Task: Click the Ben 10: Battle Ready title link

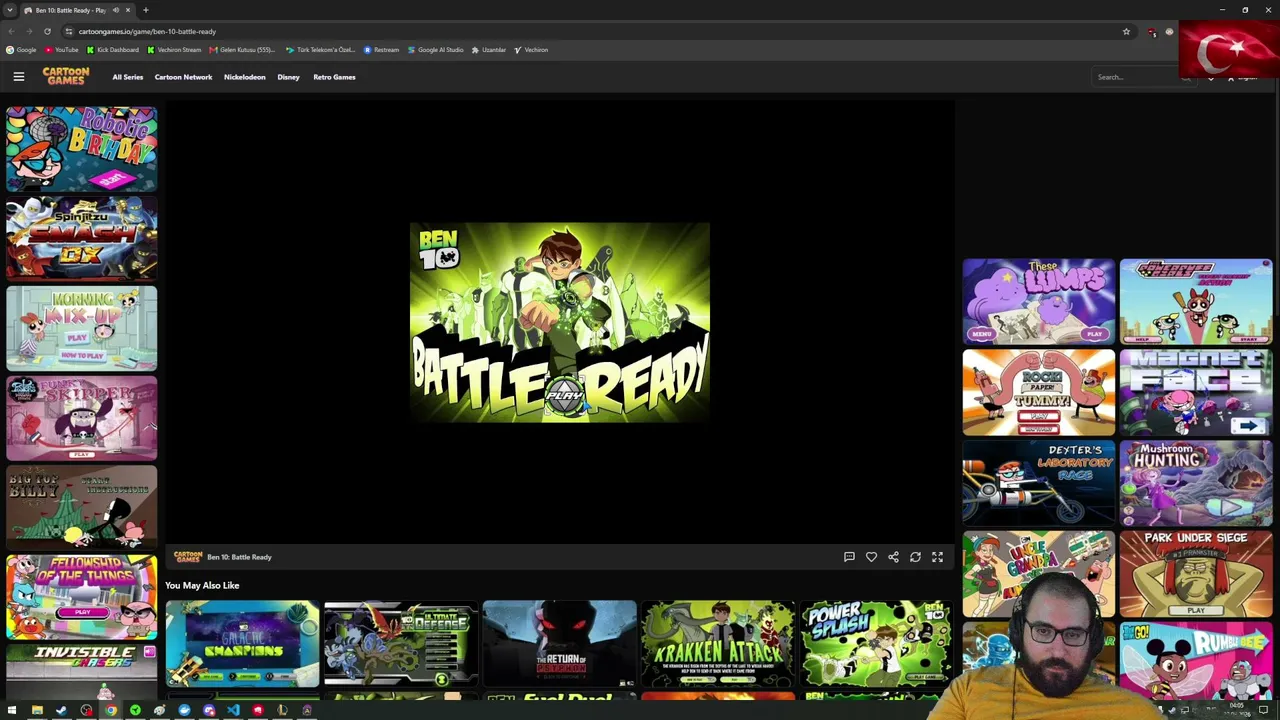Action: click(x=239, y=557)
